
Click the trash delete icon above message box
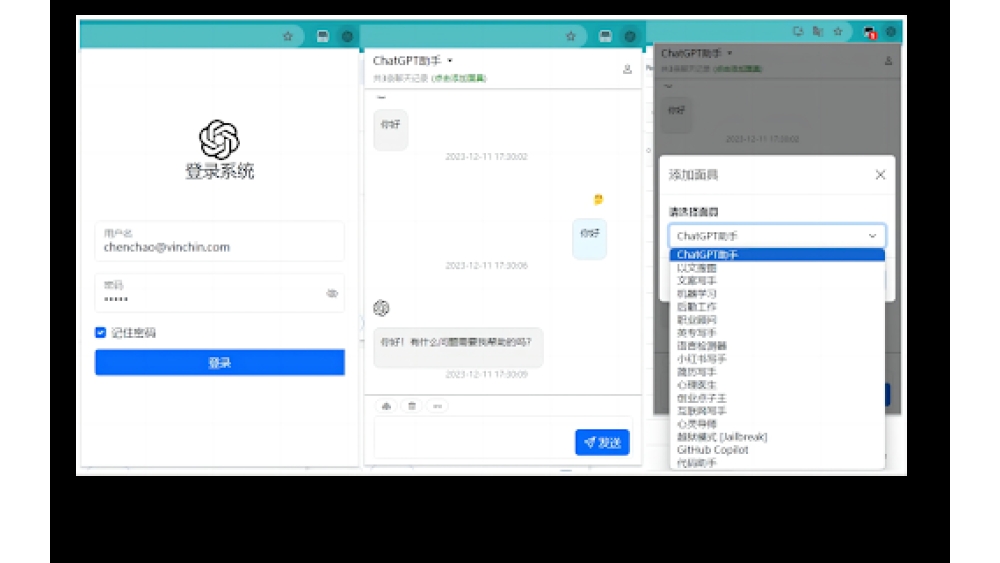[412, 406]
